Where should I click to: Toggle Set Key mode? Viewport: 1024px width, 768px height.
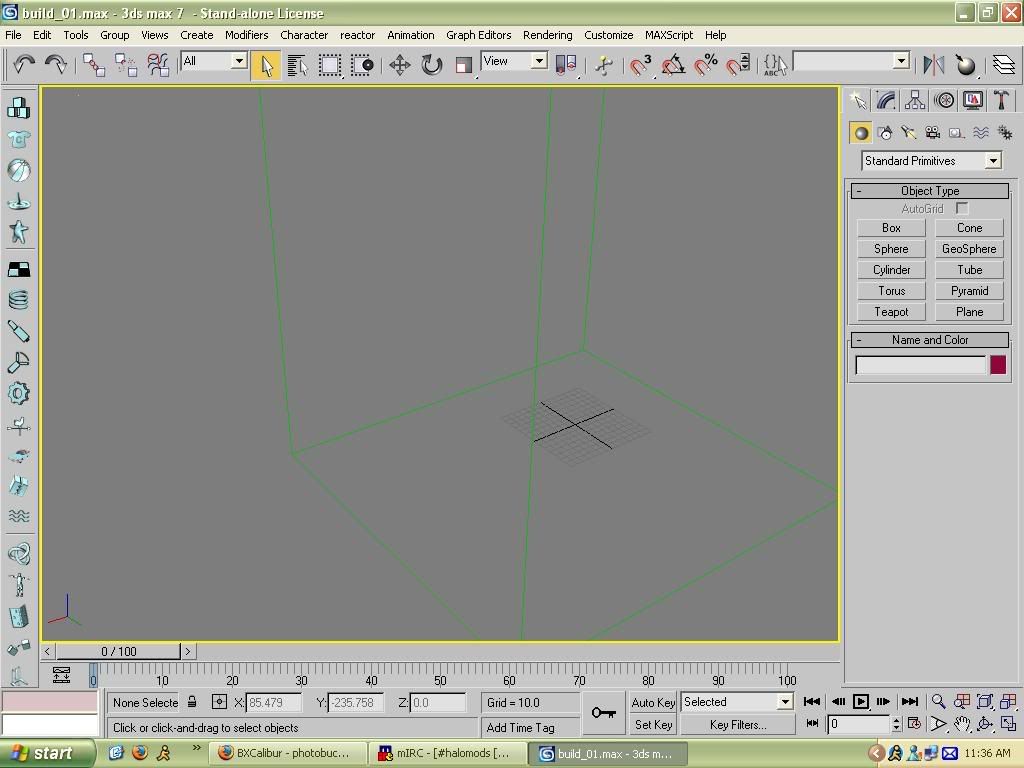pyautogui.click(x=653, y=725)
